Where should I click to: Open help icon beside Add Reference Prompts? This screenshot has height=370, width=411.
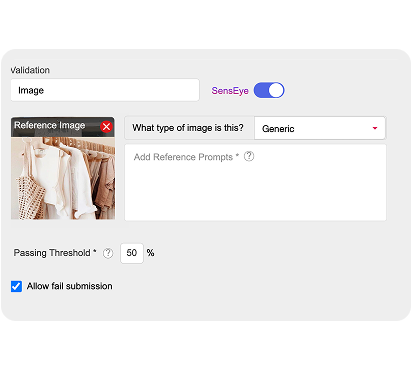click(x=249, y=156)
